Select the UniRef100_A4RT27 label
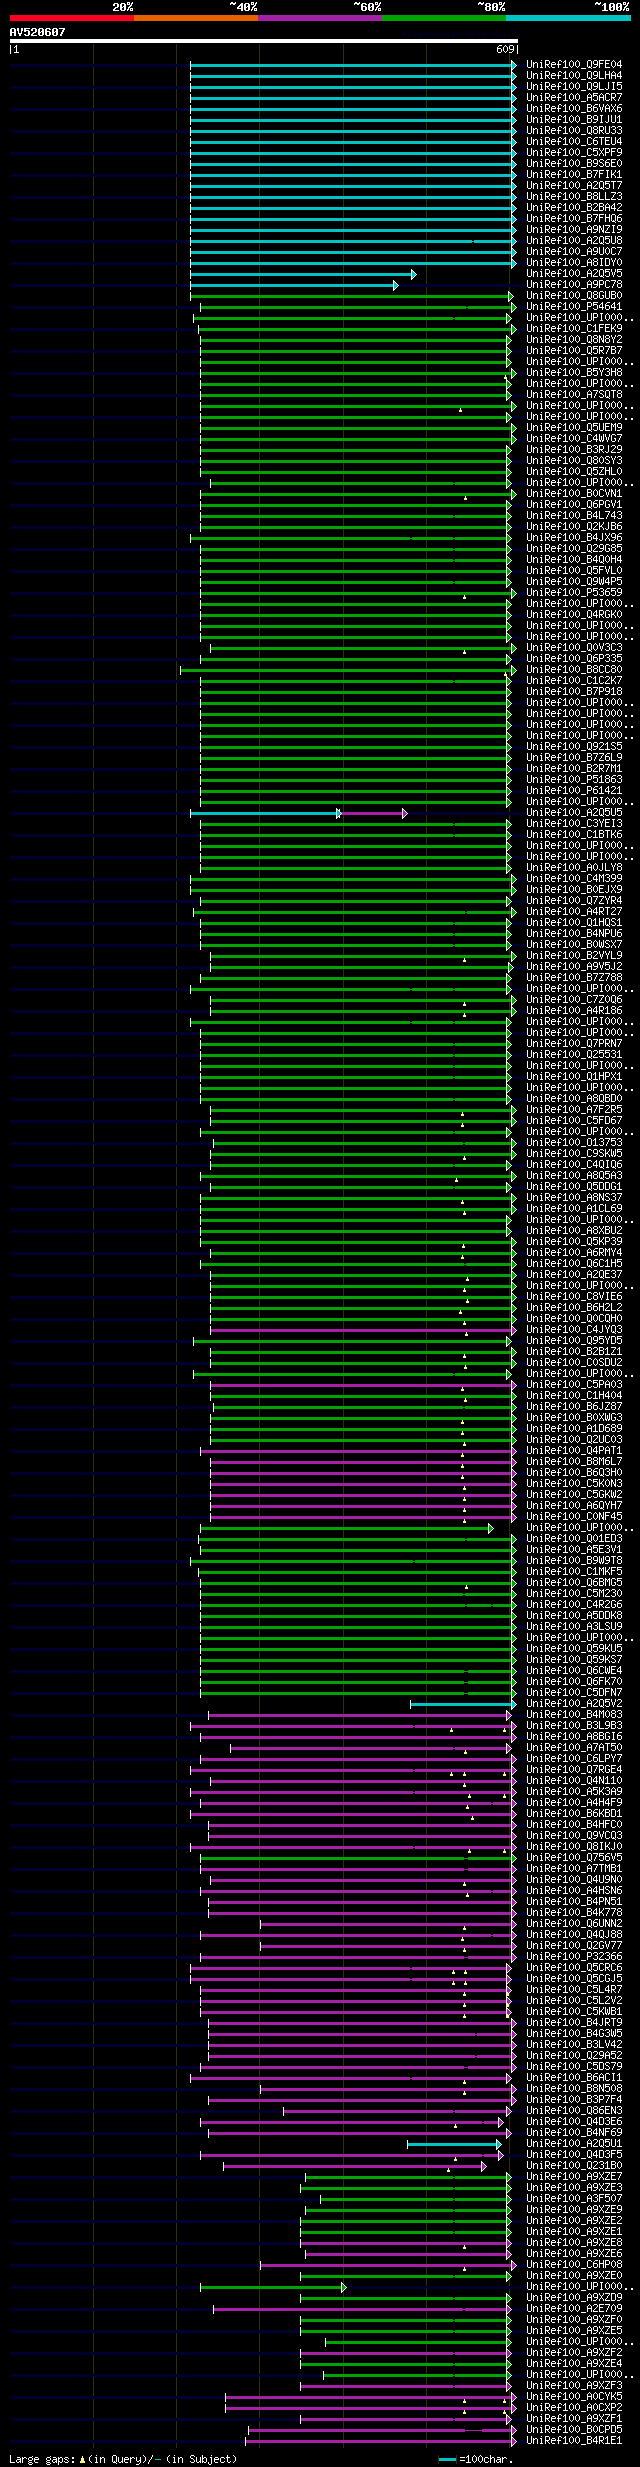640x2467 pixels. [574, 912]
